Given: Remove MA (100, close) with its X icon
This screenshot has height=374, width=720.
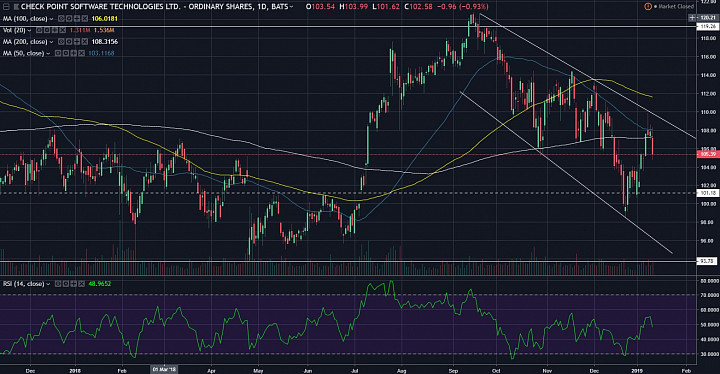Looking at the screenshot, I should pos(84,19).
